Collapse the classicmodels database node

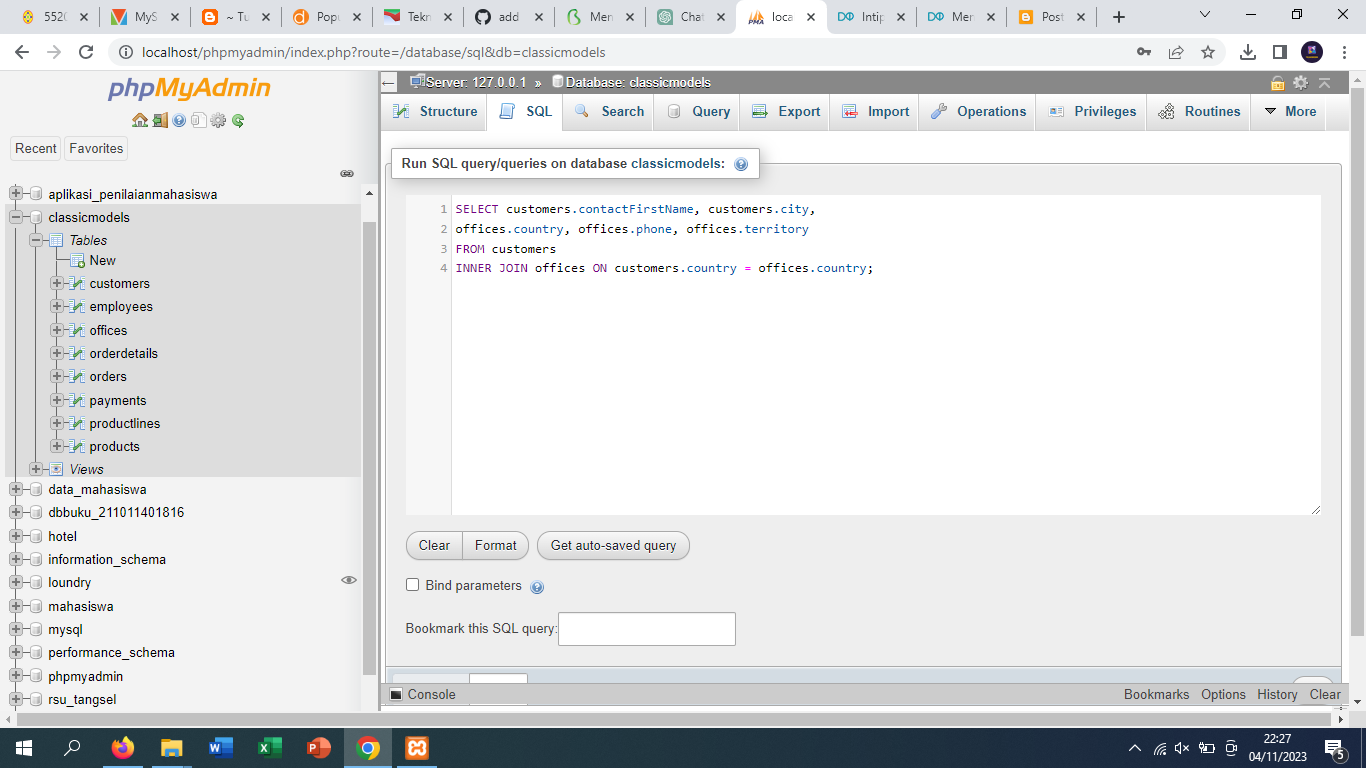tap(16, 218)
